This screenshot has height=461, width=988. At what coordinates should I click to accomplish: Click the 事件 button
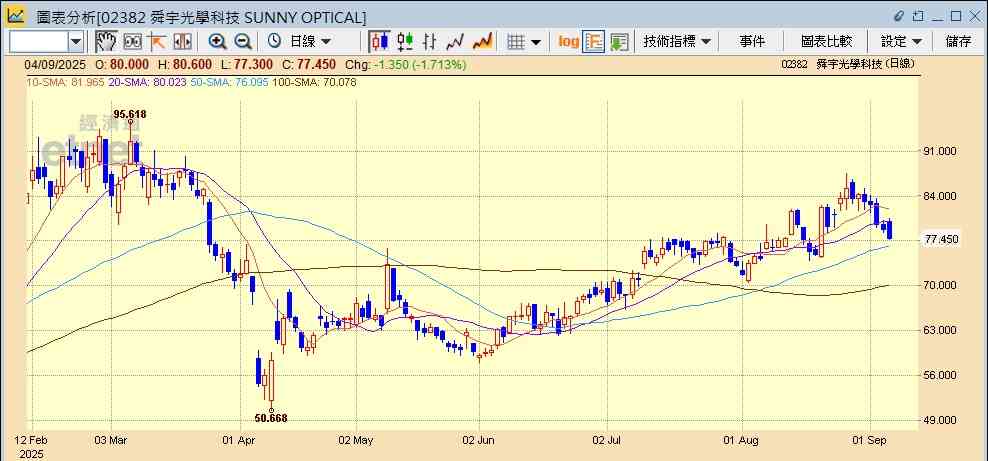point(752,42)
